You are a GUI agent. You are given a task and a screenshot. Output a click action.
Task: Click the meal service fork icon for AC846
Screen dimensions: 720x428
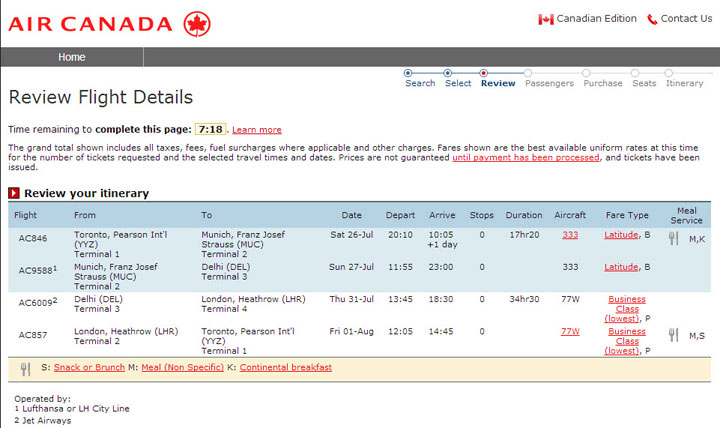click(673, 238)
